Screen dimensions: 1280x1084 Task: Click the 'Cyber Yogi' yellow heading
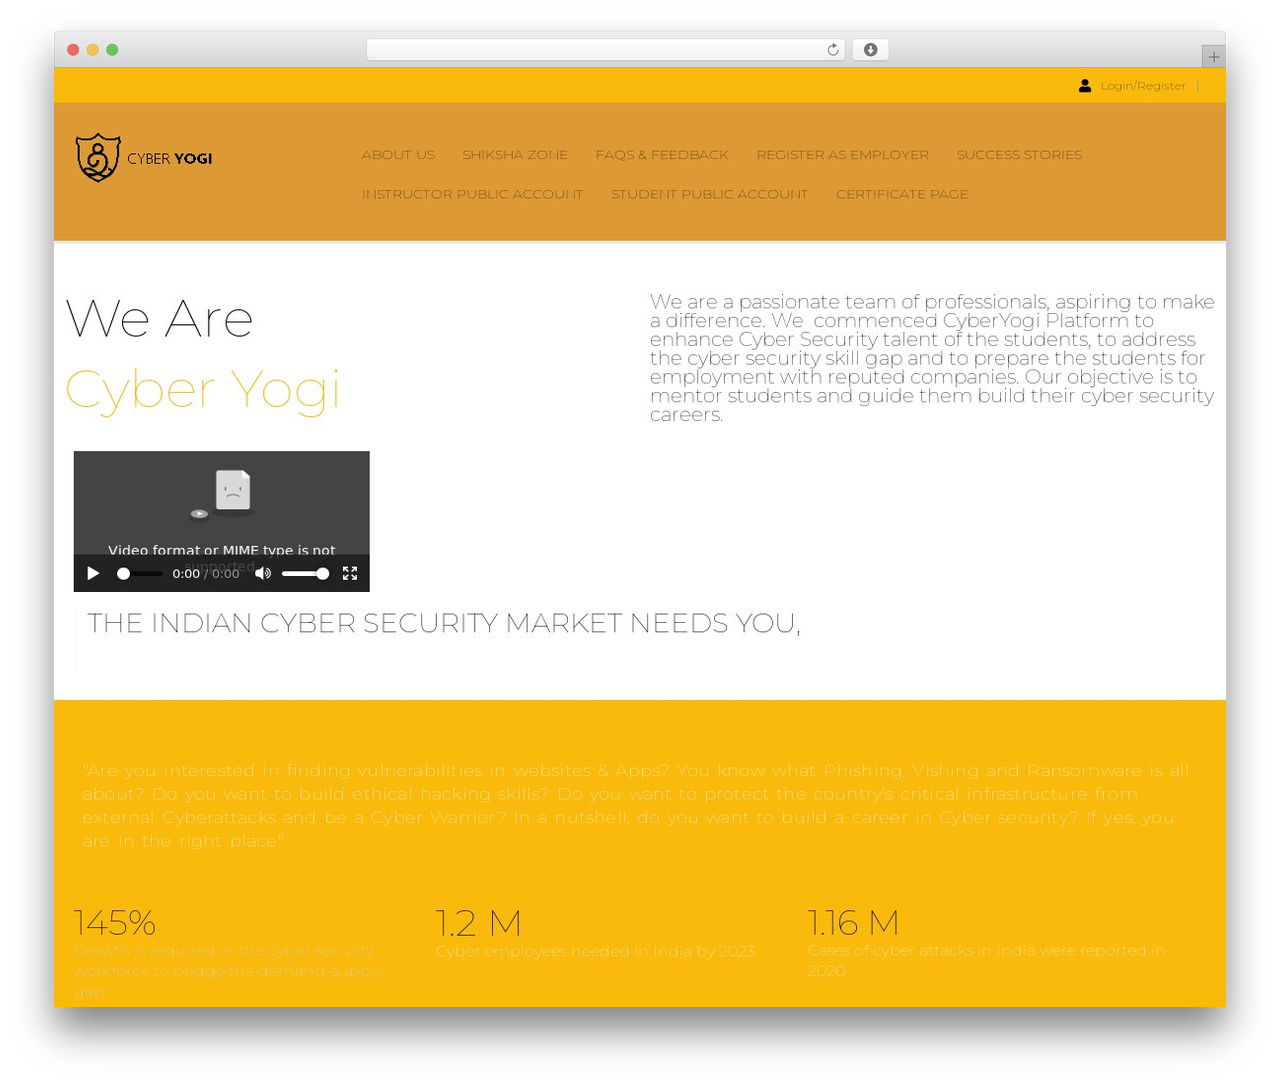pos(203,389)
